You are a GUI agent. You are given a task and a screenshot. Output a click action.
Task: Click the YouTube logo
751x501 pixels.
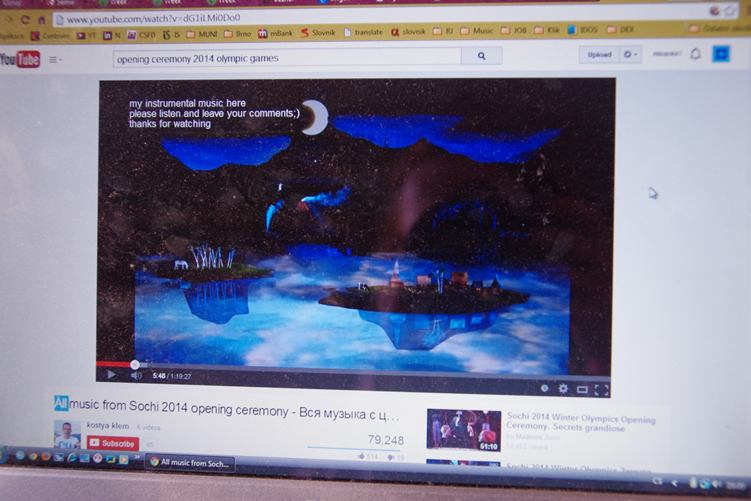point(20,59)
